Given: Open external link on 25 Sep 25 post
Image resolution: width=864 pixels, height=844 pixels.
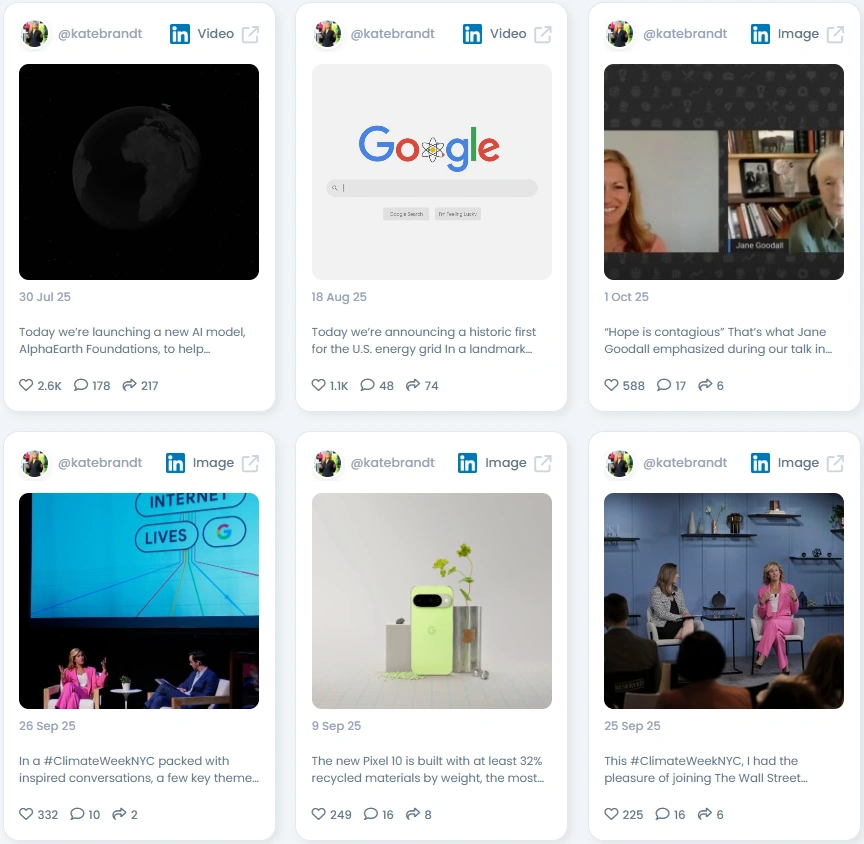Looking at the screenshot, I should pyautogui.click(x=835, y=463).
